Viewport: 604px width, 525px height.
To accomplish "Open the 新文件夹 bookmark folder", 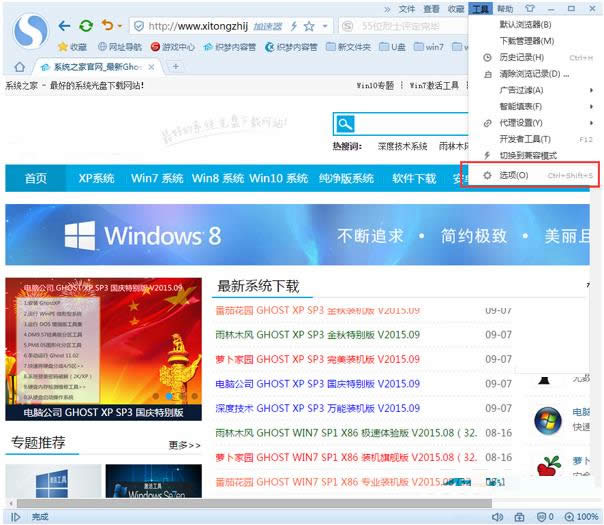I will [x=348, y=47].
